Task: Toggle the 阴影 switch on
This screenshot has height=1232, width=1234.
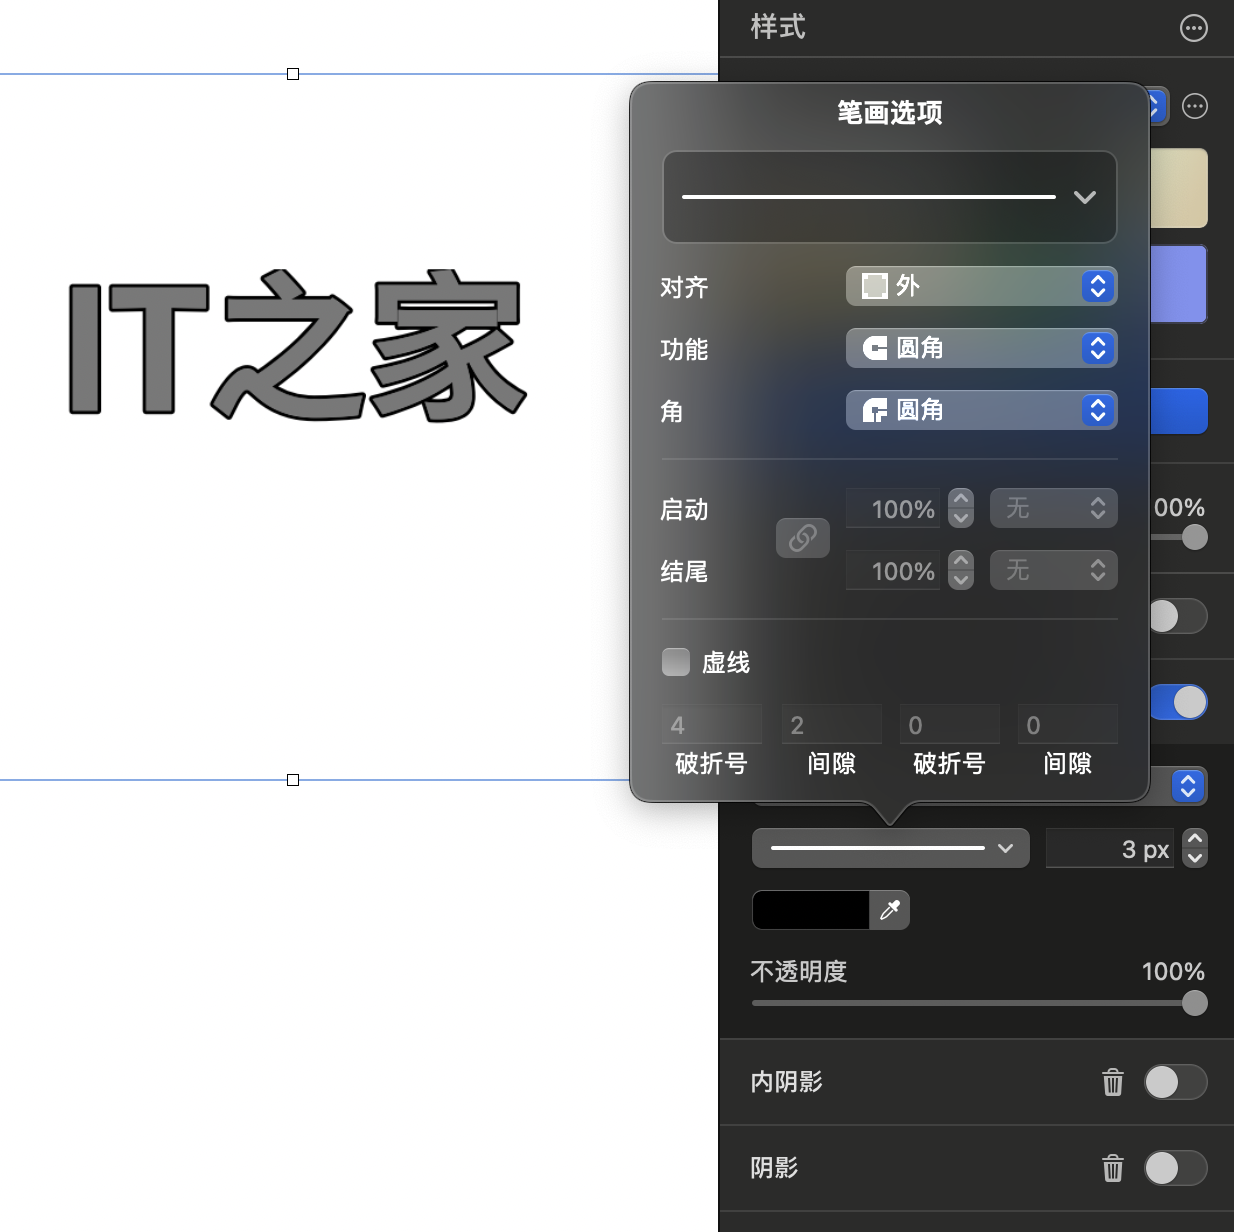Action: click(x=1176, y=1168)
